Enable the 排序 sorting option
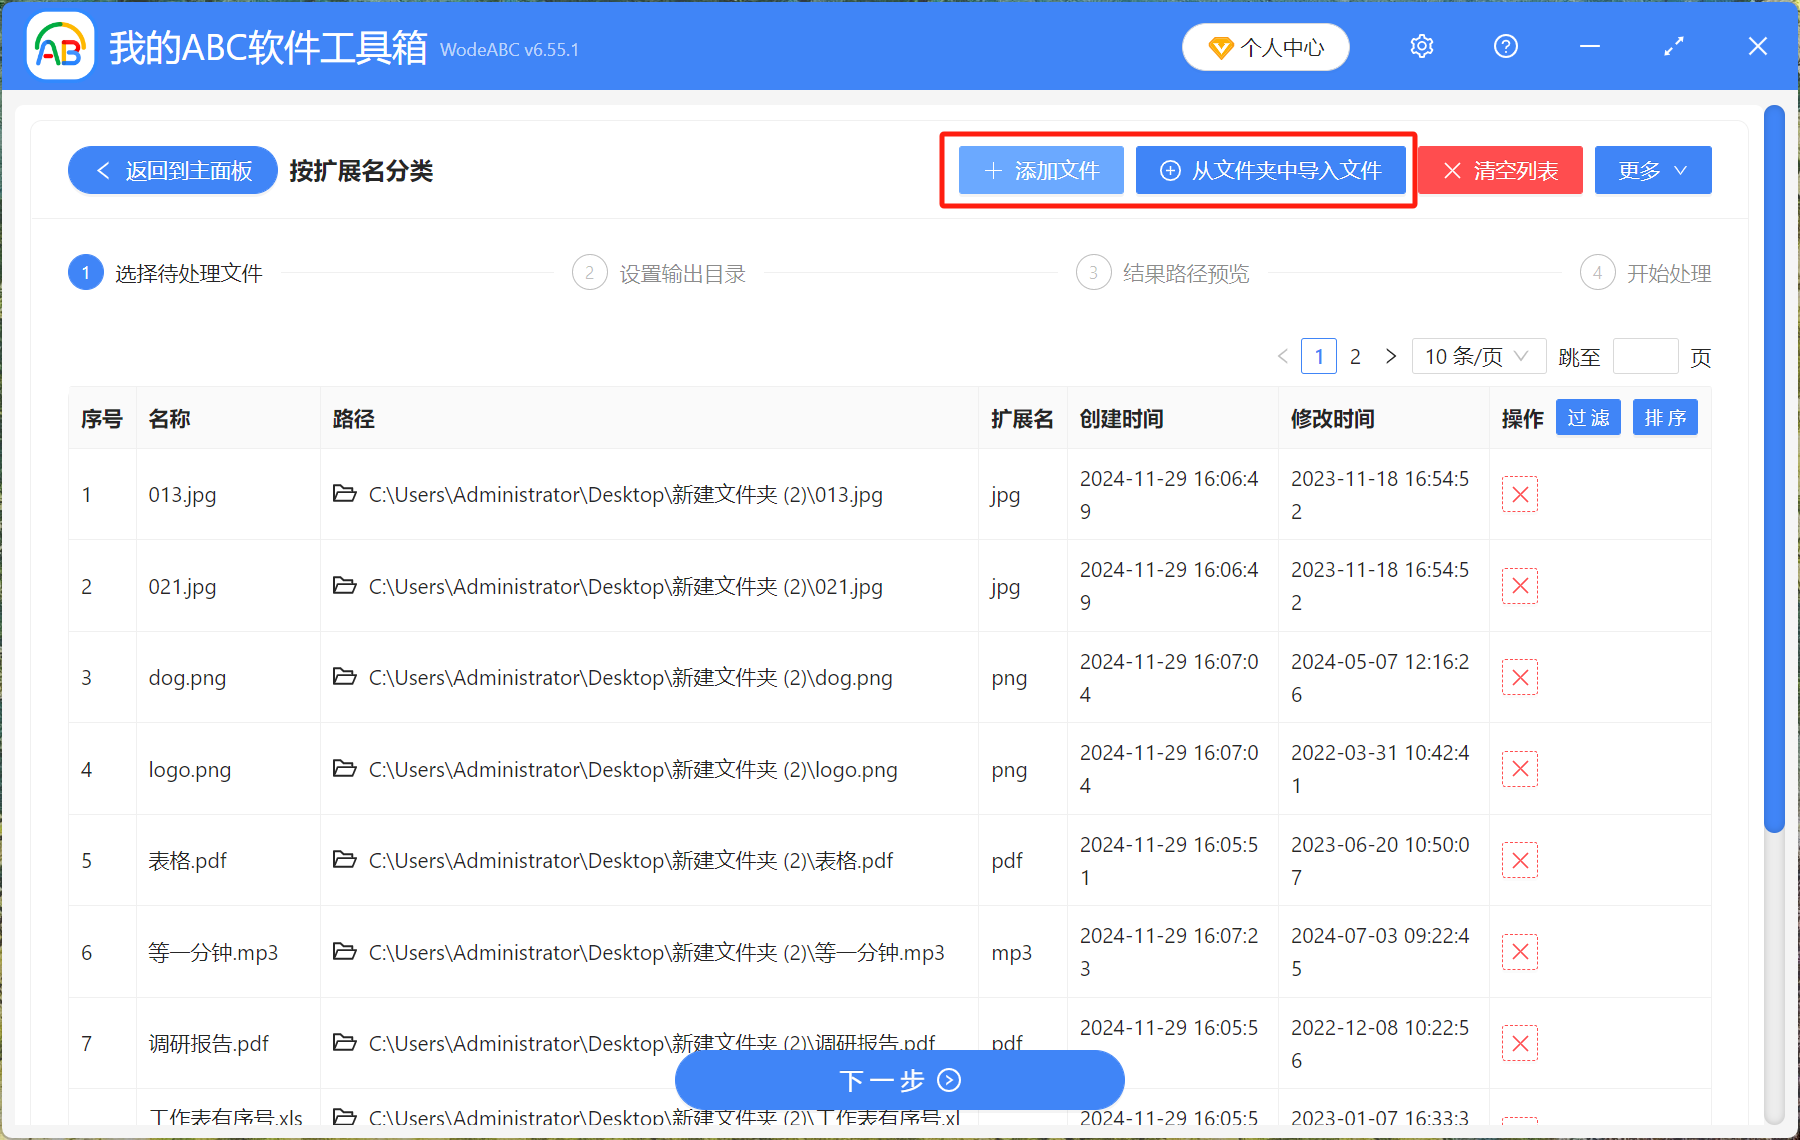This screenshot has height=1140, width=1800. click(x=1664, y=417)
